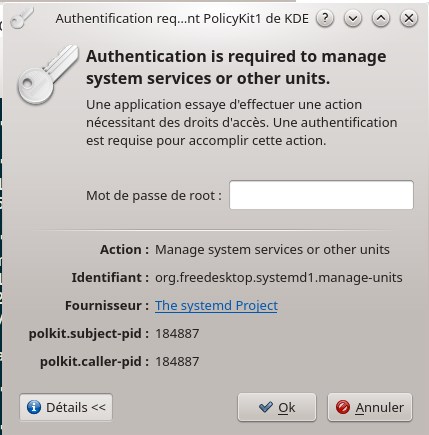Minimize window using down-chevron title button
Image resolution: width=429 pixels, height=435 pixels.
(353, 18)
